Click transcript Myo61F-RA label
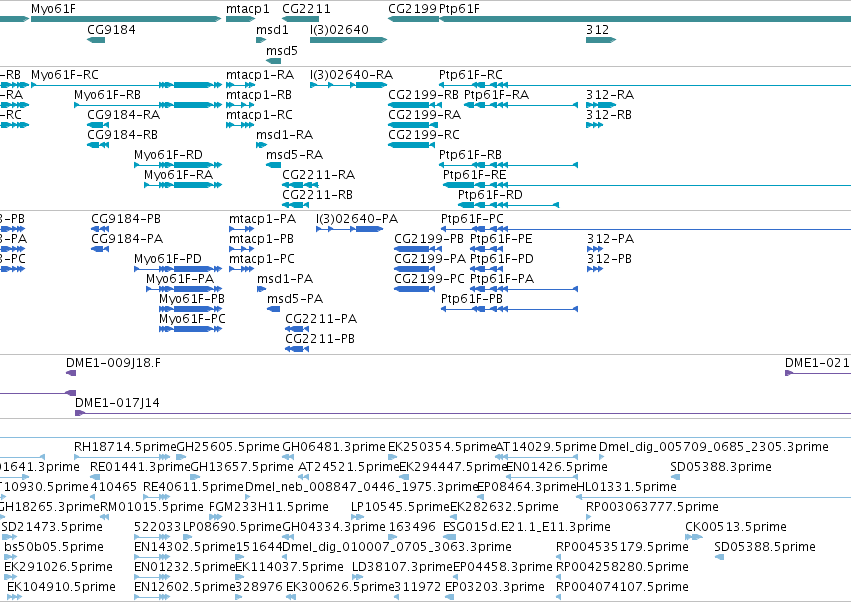This screenshot has height=602, width=851. pos(179,175)
